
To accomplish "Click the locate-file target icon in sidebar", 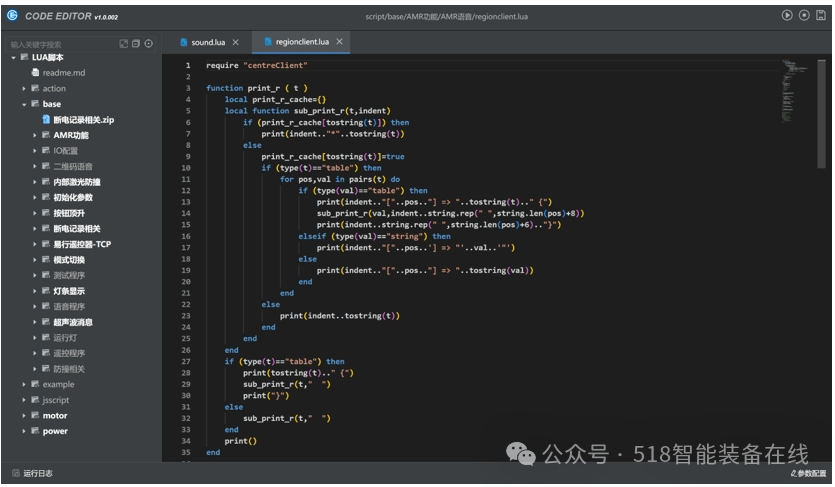I will coord(149,43).
